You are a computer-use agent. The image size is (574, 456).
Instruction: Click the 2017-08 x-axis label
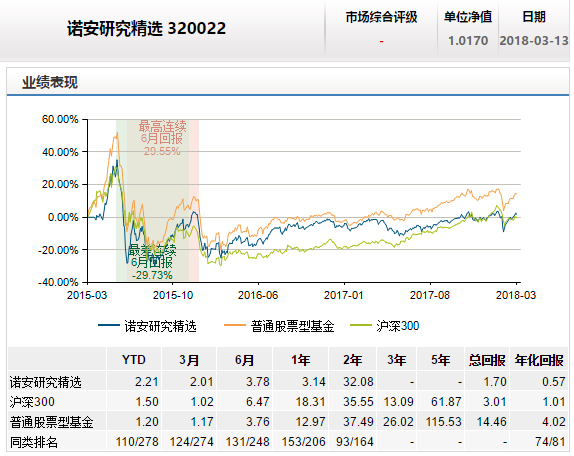(x=430, y=295)
